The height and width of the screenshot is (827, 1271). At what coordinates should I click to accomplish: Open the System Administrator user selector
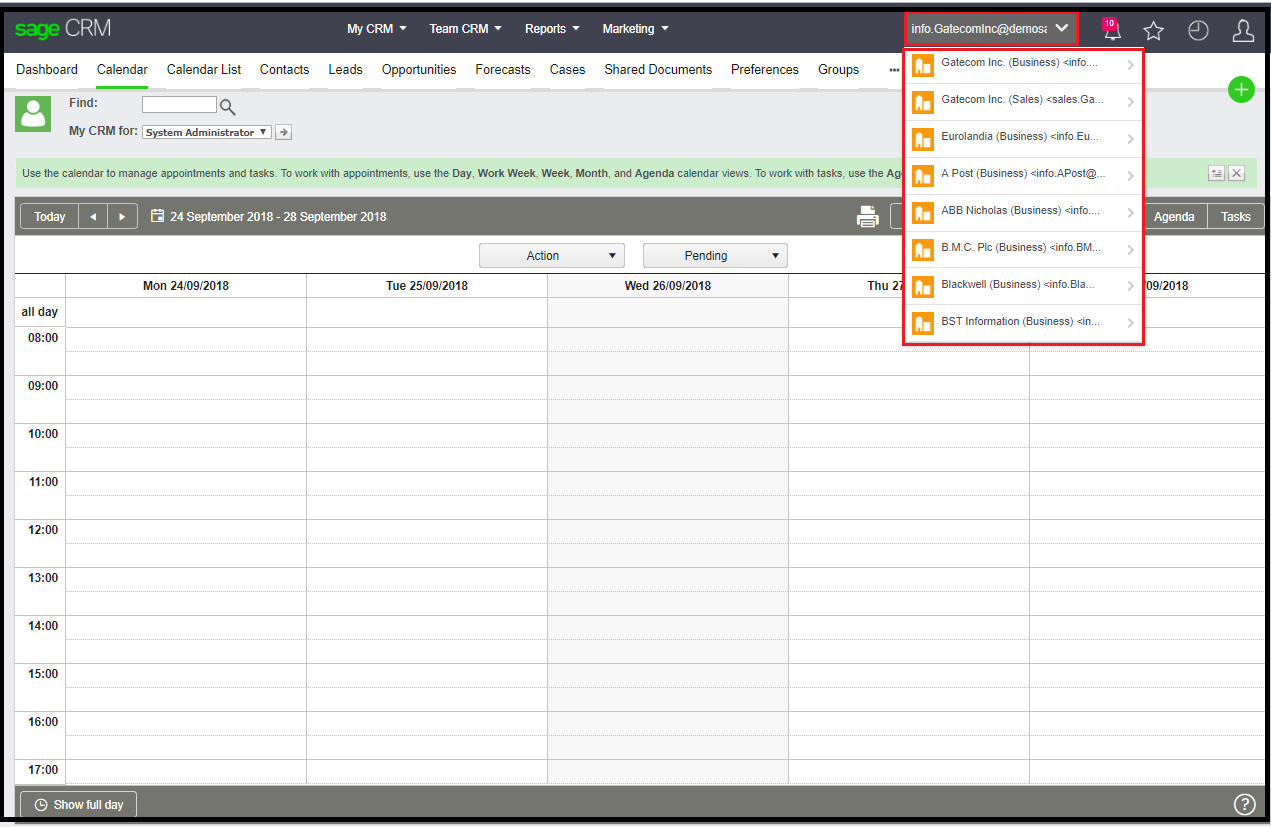tap(206, 132)
